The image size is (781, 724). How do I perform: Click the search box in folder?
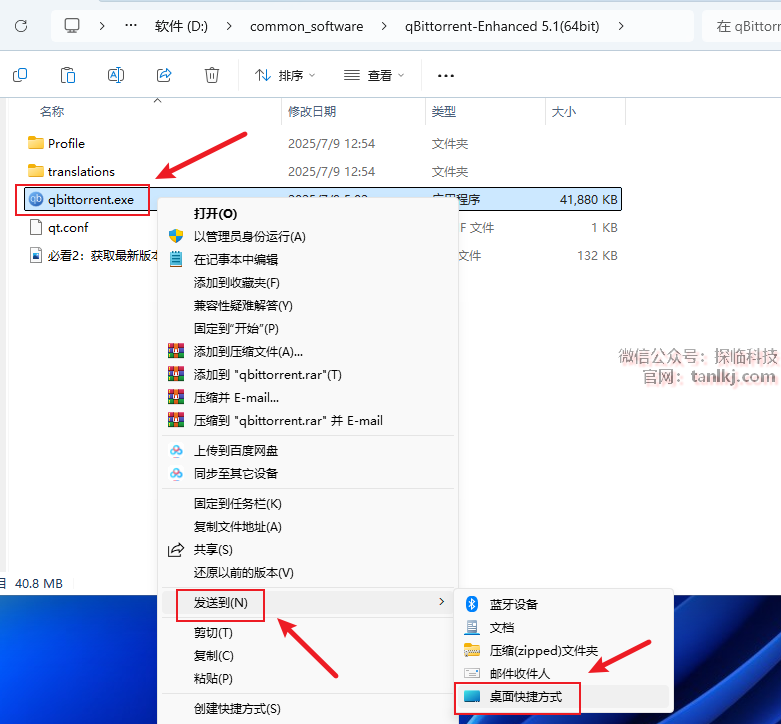(742, 26)
